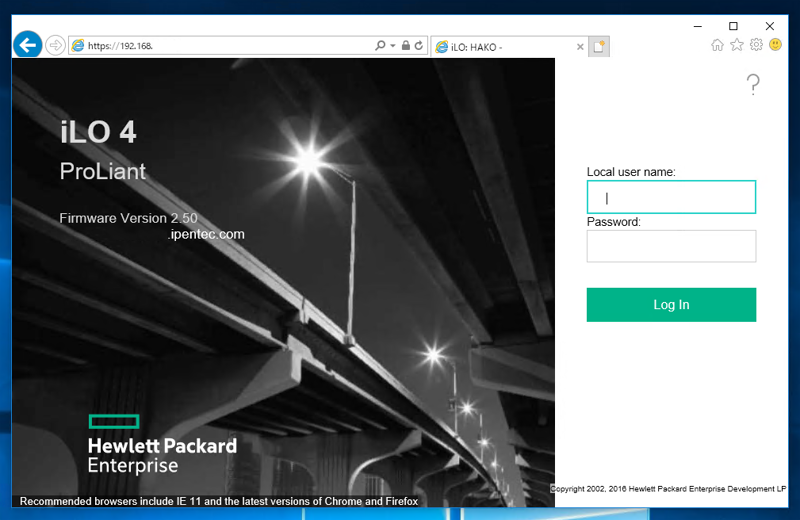The image size is (800, 520).
Task: Open iLO help via the question mark
Action: click(x=753, y=84)
